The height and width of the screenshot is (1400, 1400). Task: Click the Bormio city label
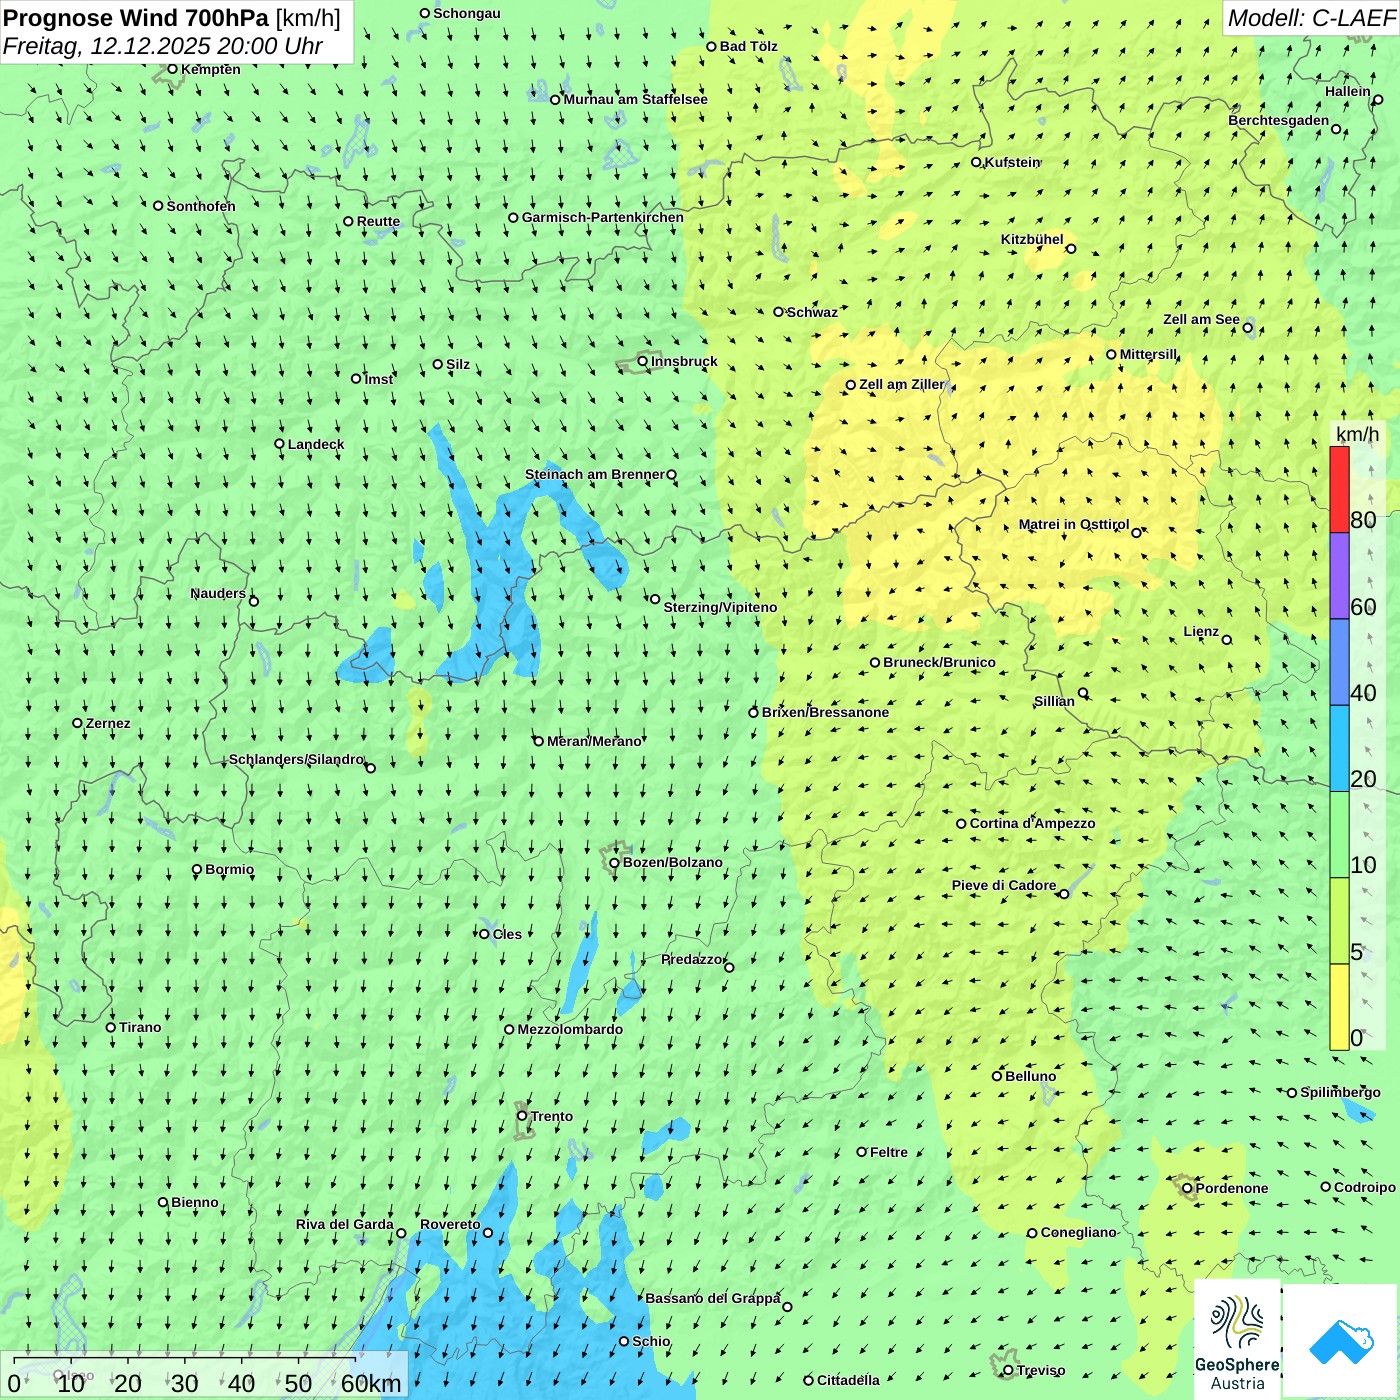pos(229,869)
